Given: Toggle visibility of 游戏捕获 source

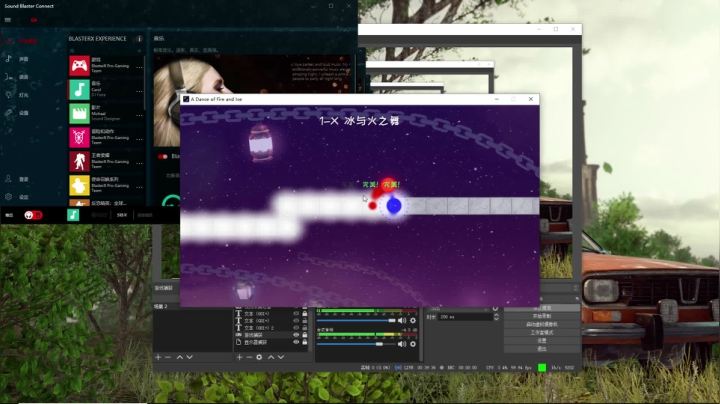Looking at the screenshot, I should click(x=296, y=335).
